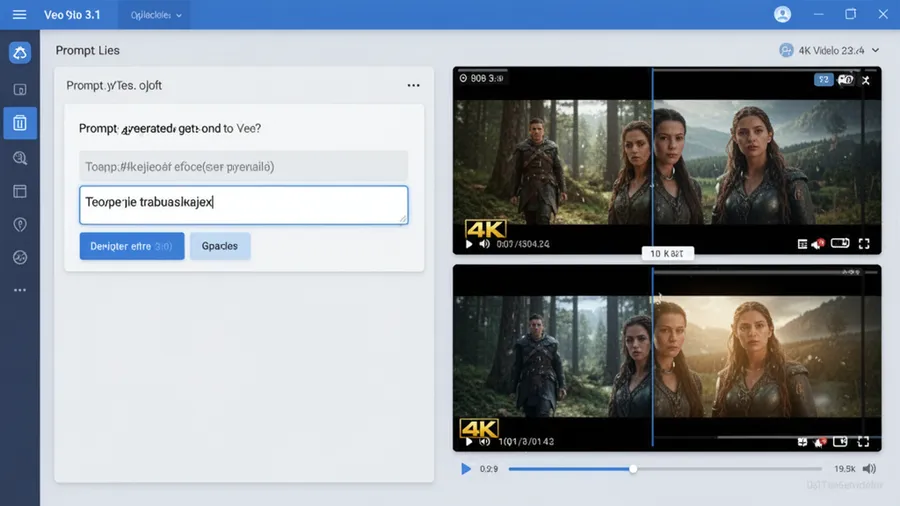Viewport: 900px width, 506px height.
Task: Focus the Teorpejie trabuaslkajex text box
Action: tap(243, 205)
